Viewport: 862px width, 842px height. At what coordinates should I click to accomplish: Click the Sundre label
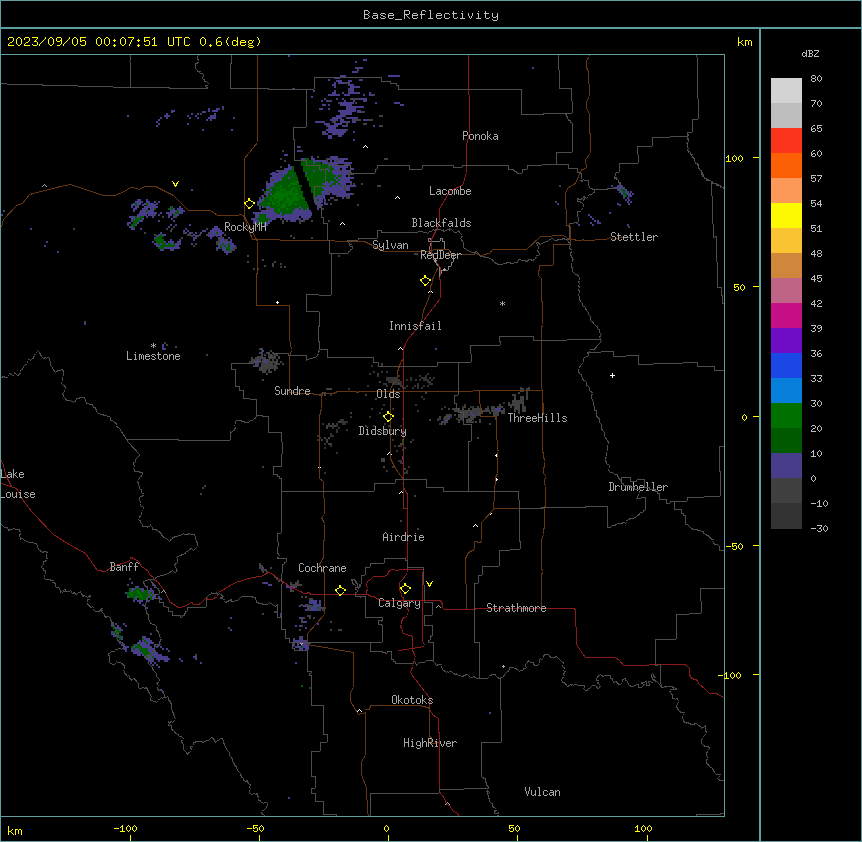[x=292, y=391]
